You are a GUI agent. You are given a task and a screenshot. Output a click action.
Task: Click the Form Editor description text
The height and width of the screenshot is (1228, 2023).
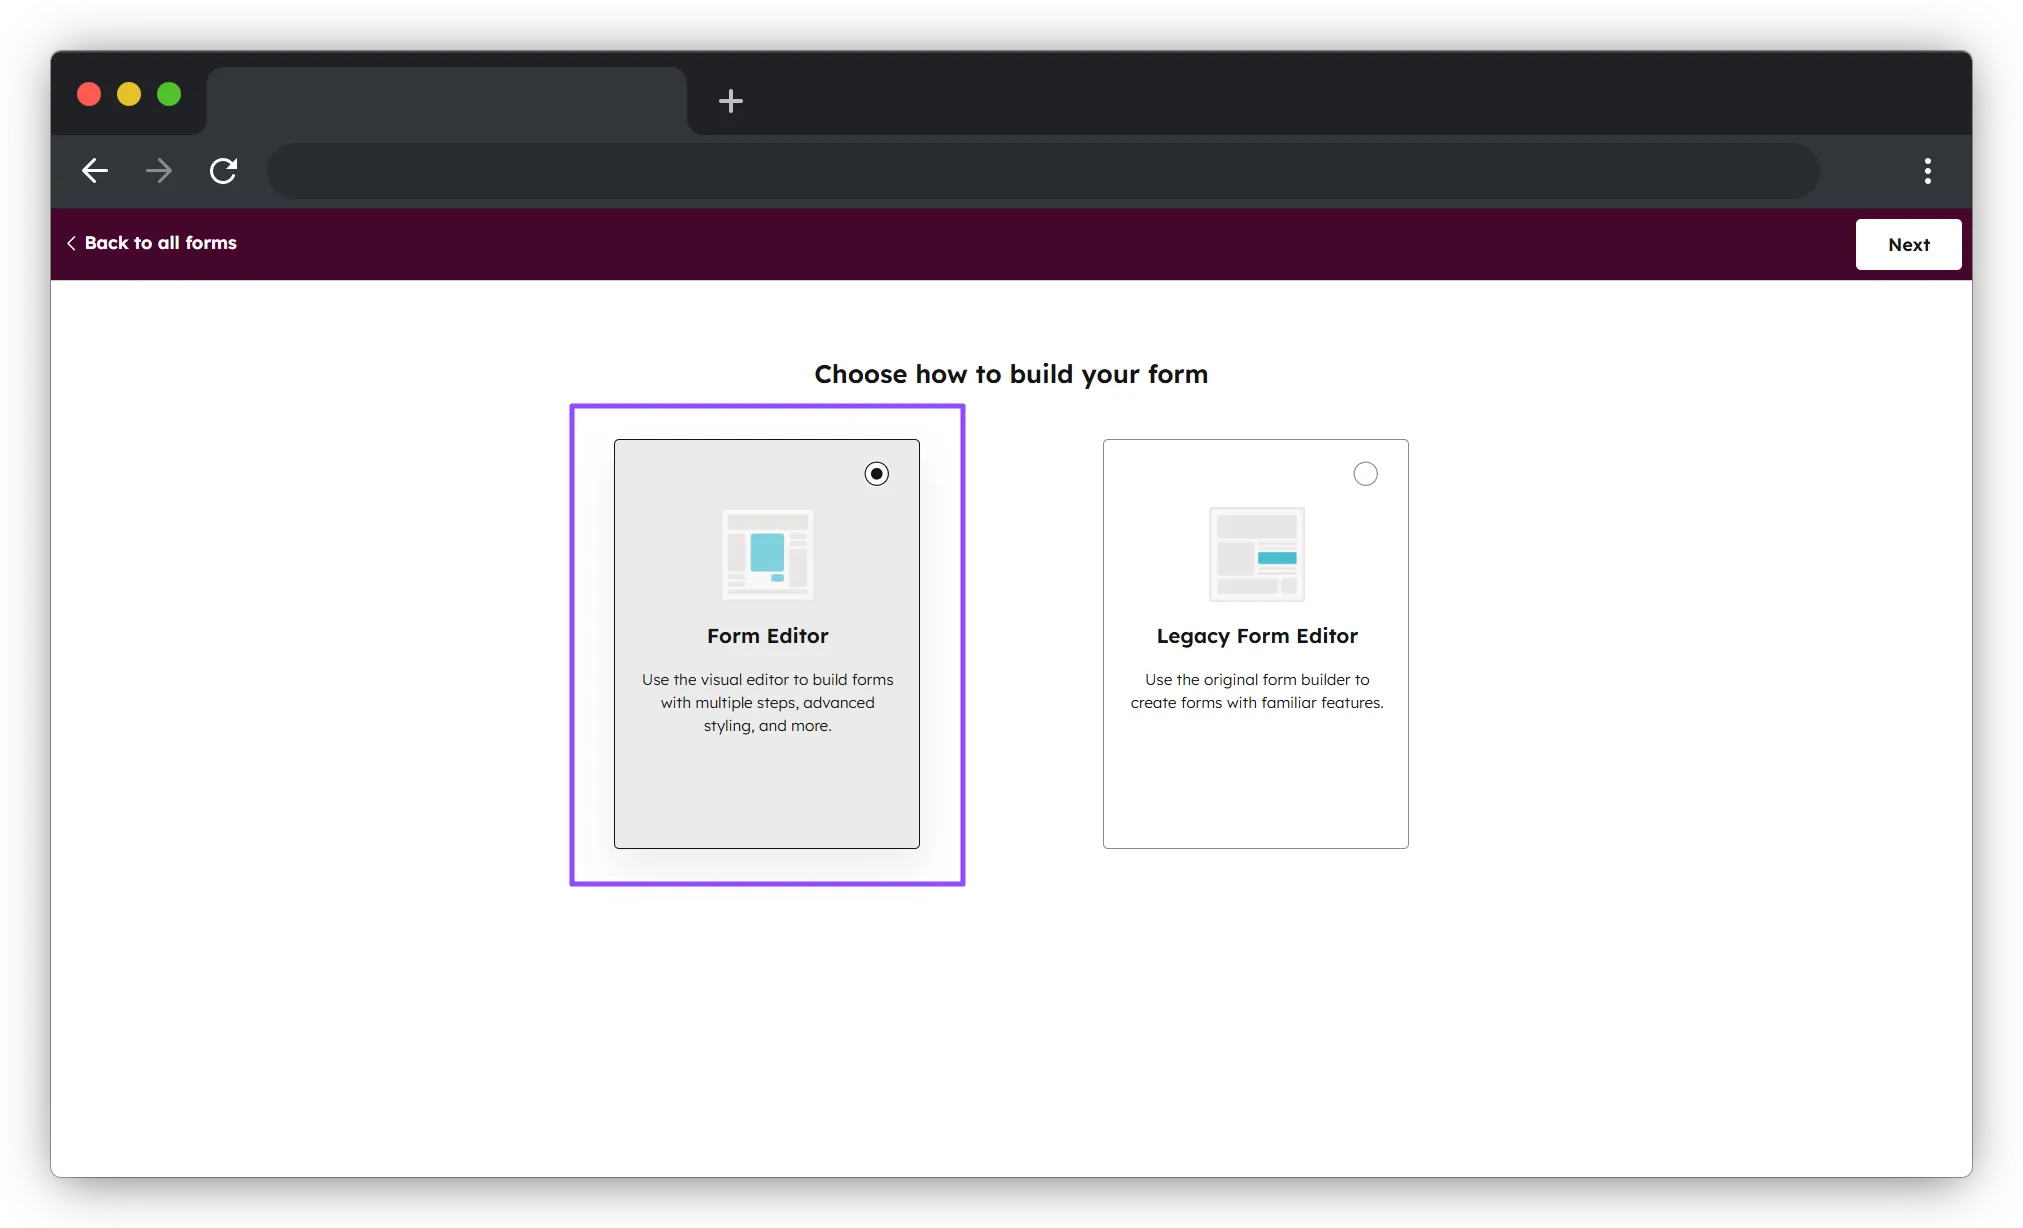tap(767, 702)
